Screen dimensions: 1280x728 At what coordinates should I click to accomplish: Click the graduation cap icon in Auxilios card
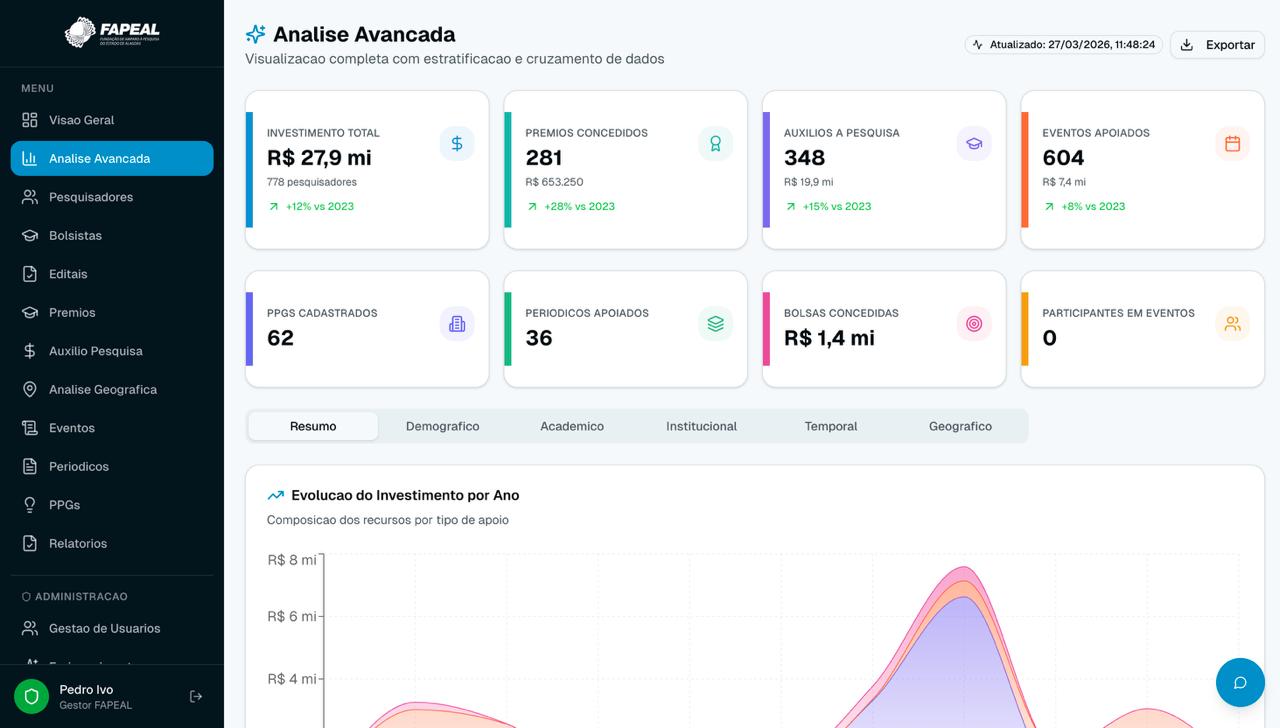[974, 144]
